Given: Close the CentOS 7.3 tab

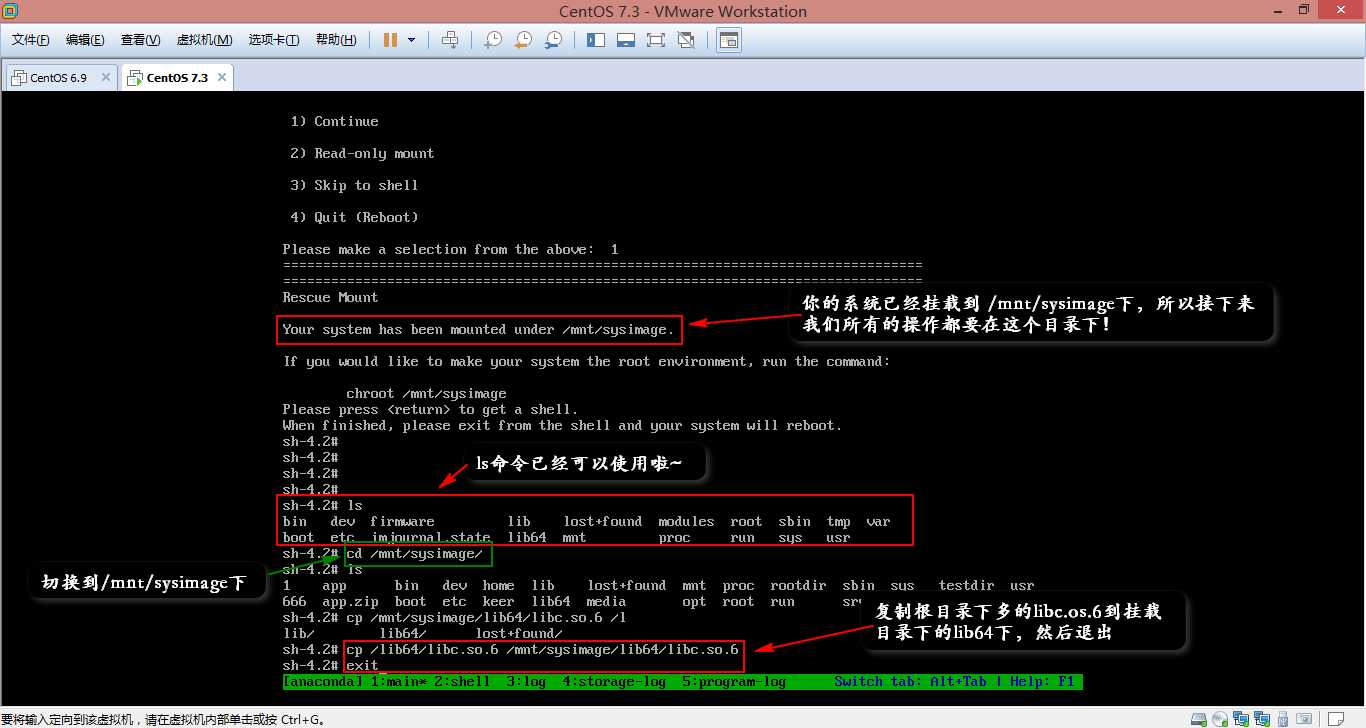Looking at the screenshot, I should 221,77.
